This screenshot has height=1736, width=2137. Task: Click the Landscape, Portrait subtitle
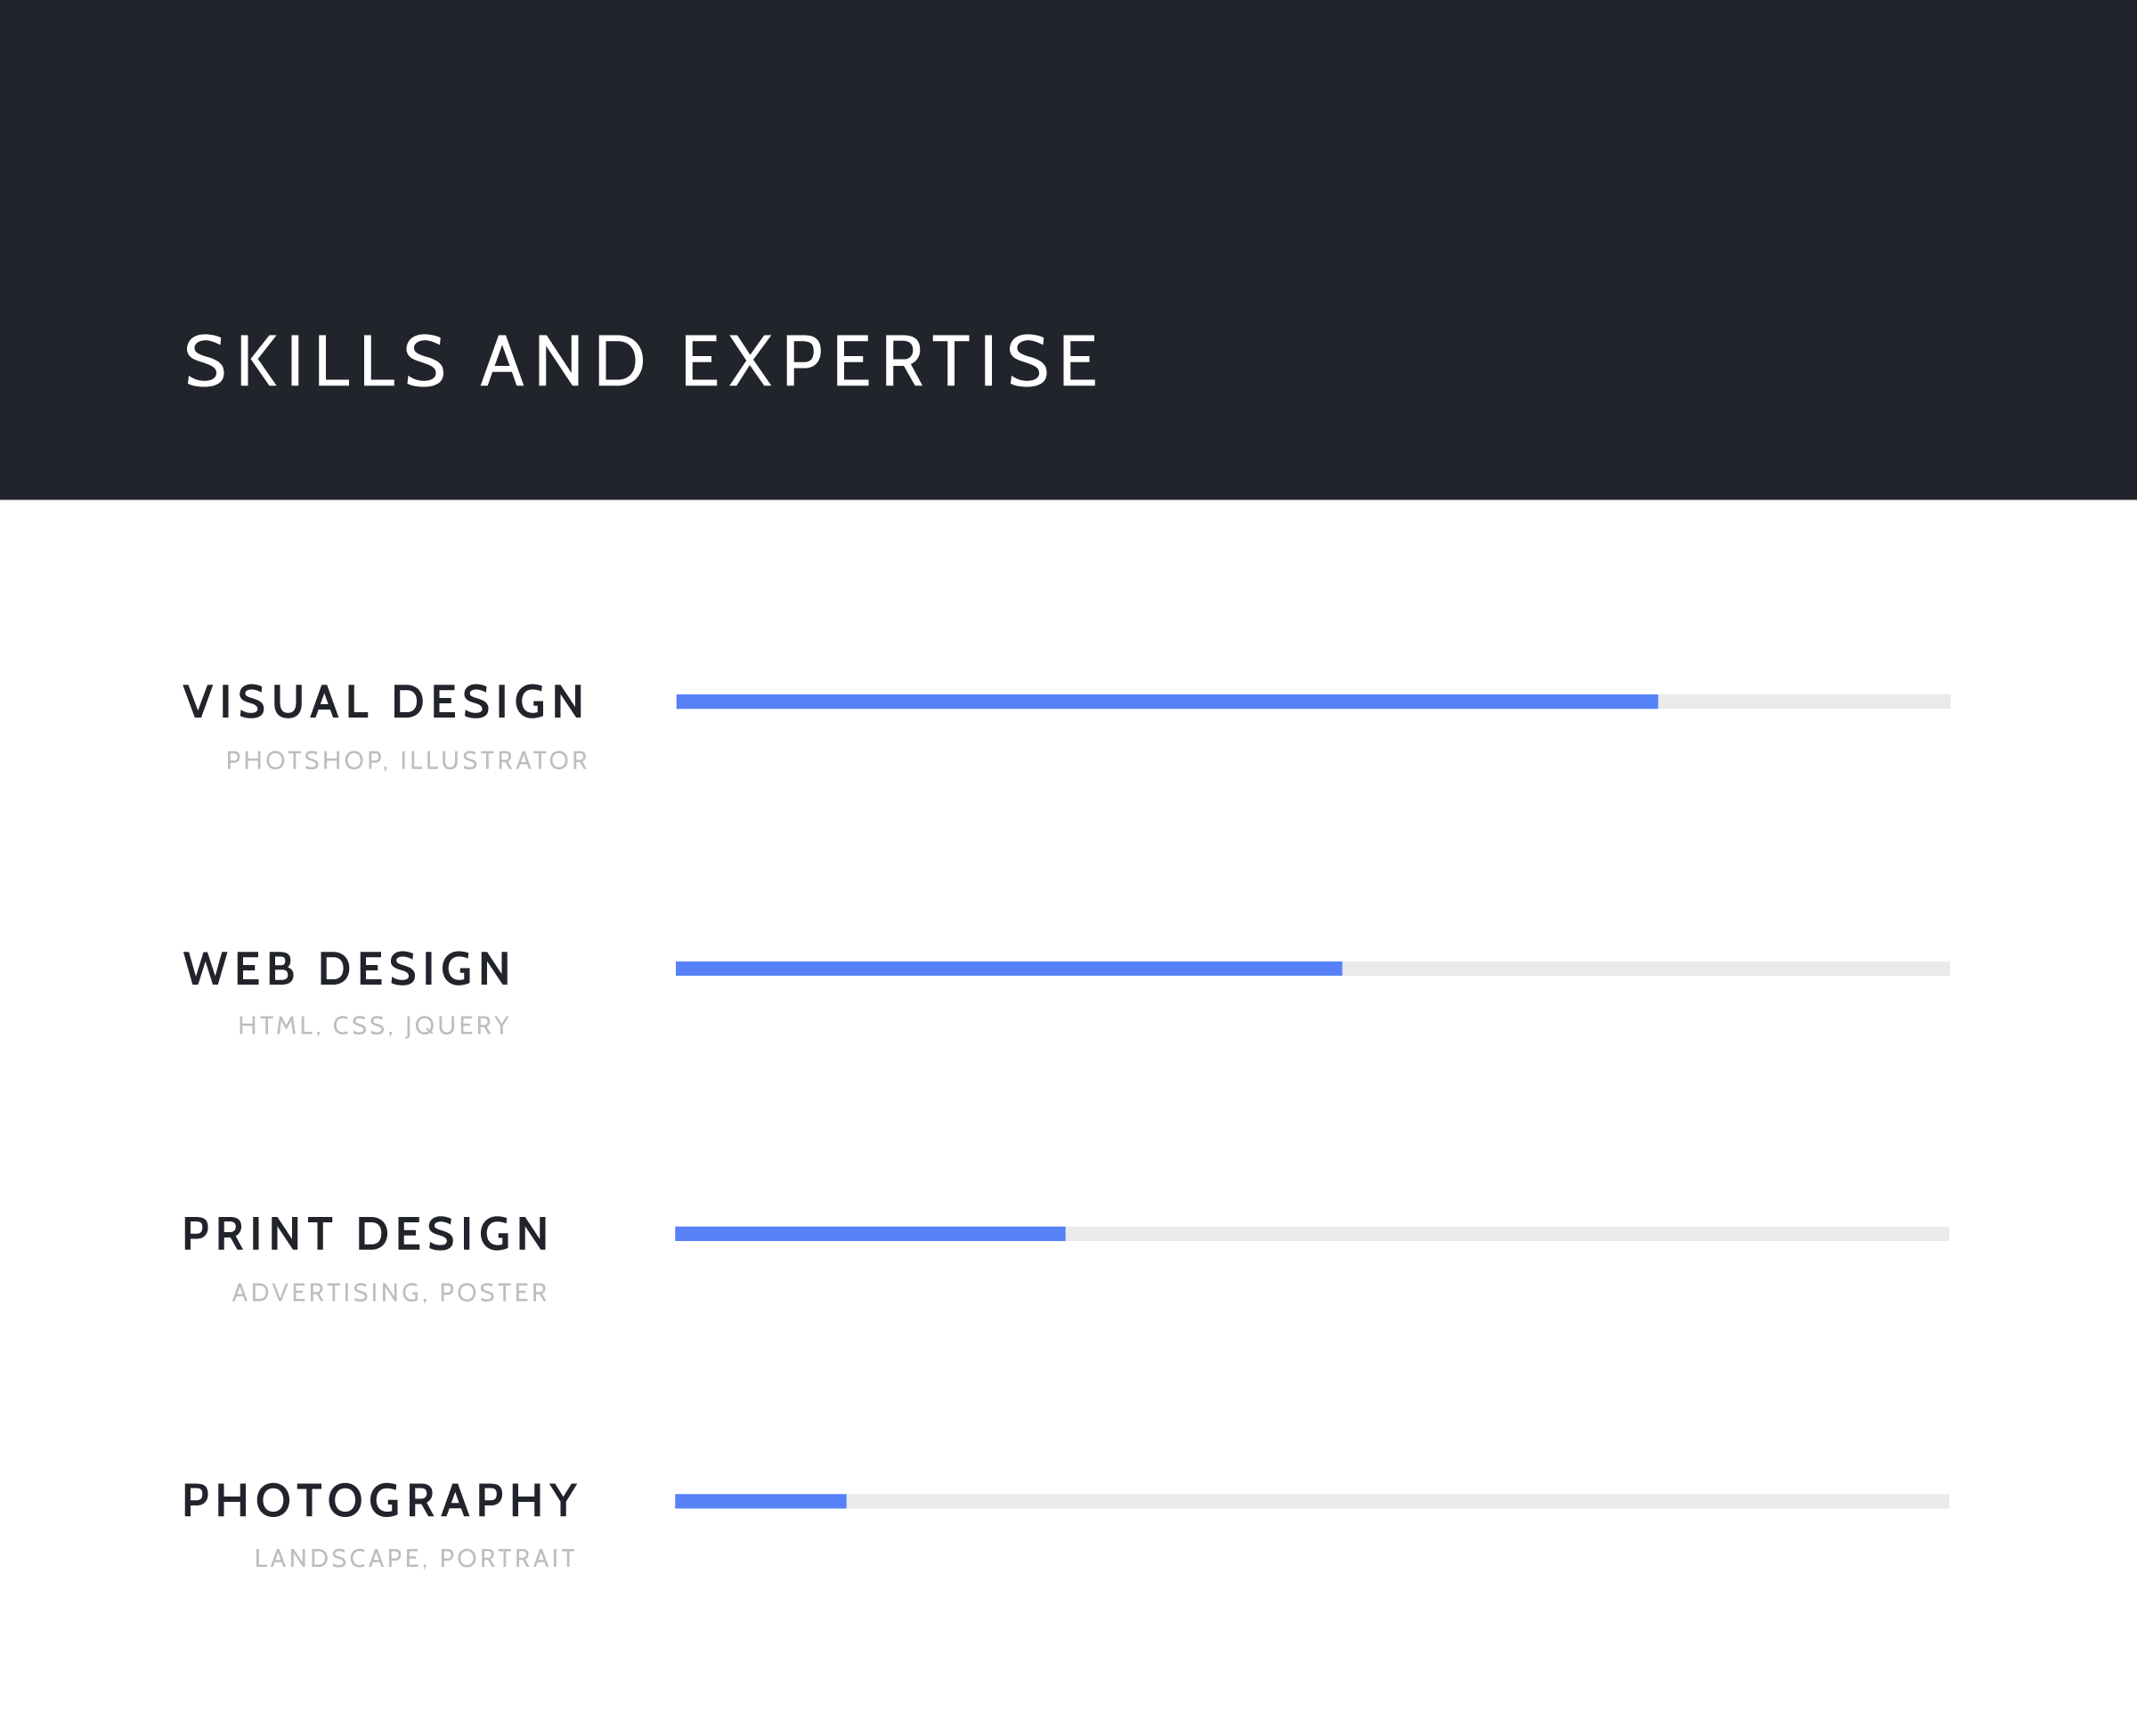coord(415,1559)
